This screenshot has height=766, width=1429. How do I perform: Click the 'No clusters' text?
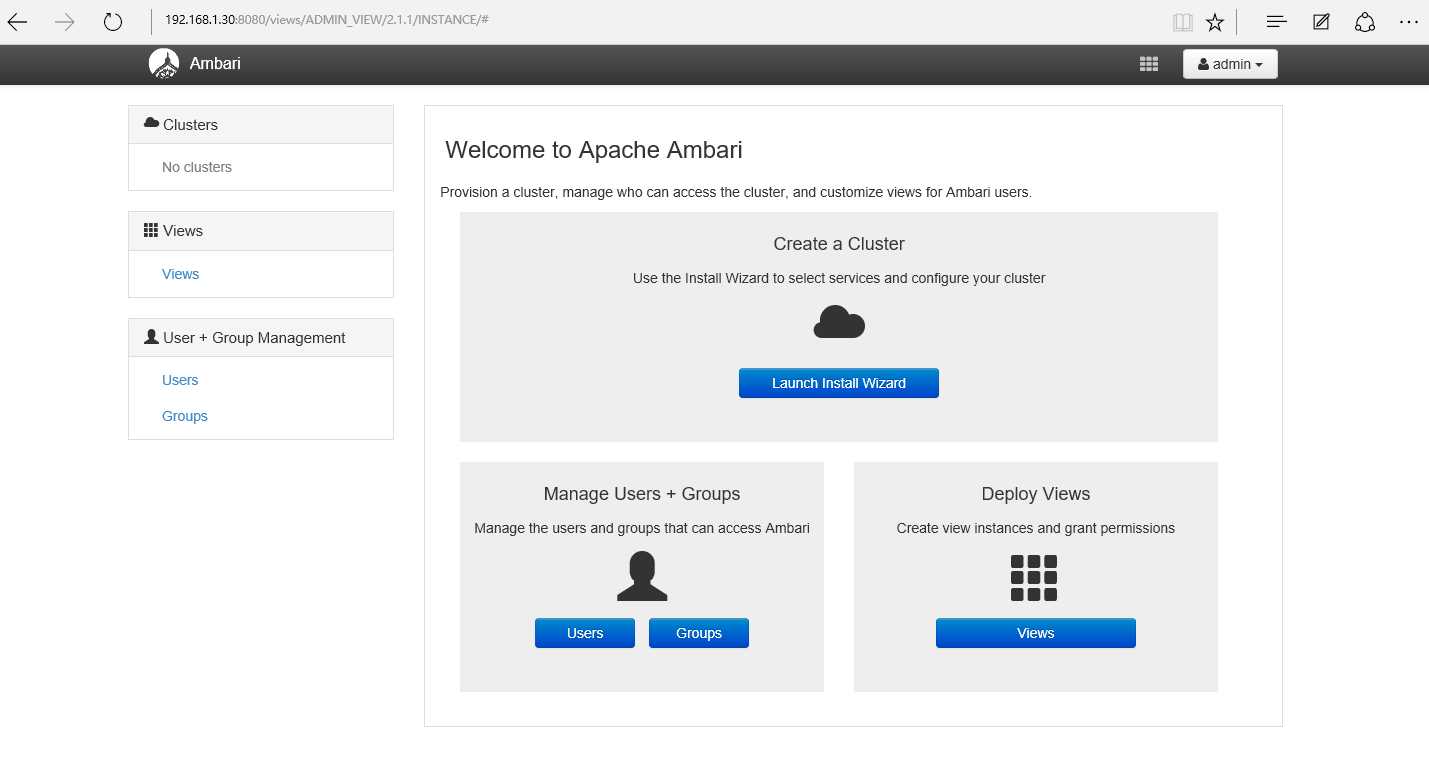(197, 167)
